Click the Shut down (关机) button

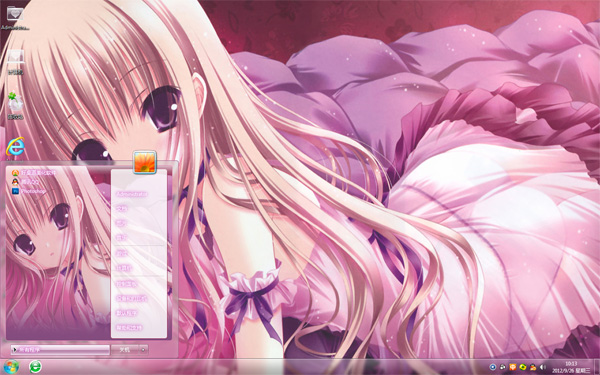tap(125, 349)
